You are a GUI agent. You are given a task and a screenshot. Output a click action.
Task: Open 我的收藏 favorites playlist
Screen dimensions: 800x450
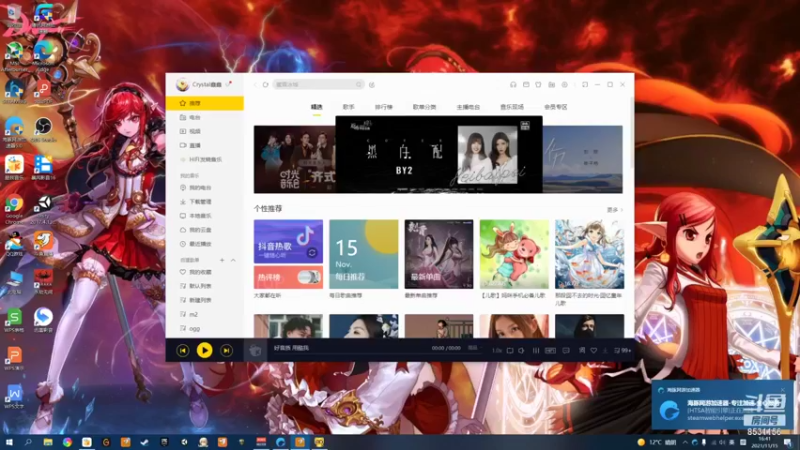point(205,272)
